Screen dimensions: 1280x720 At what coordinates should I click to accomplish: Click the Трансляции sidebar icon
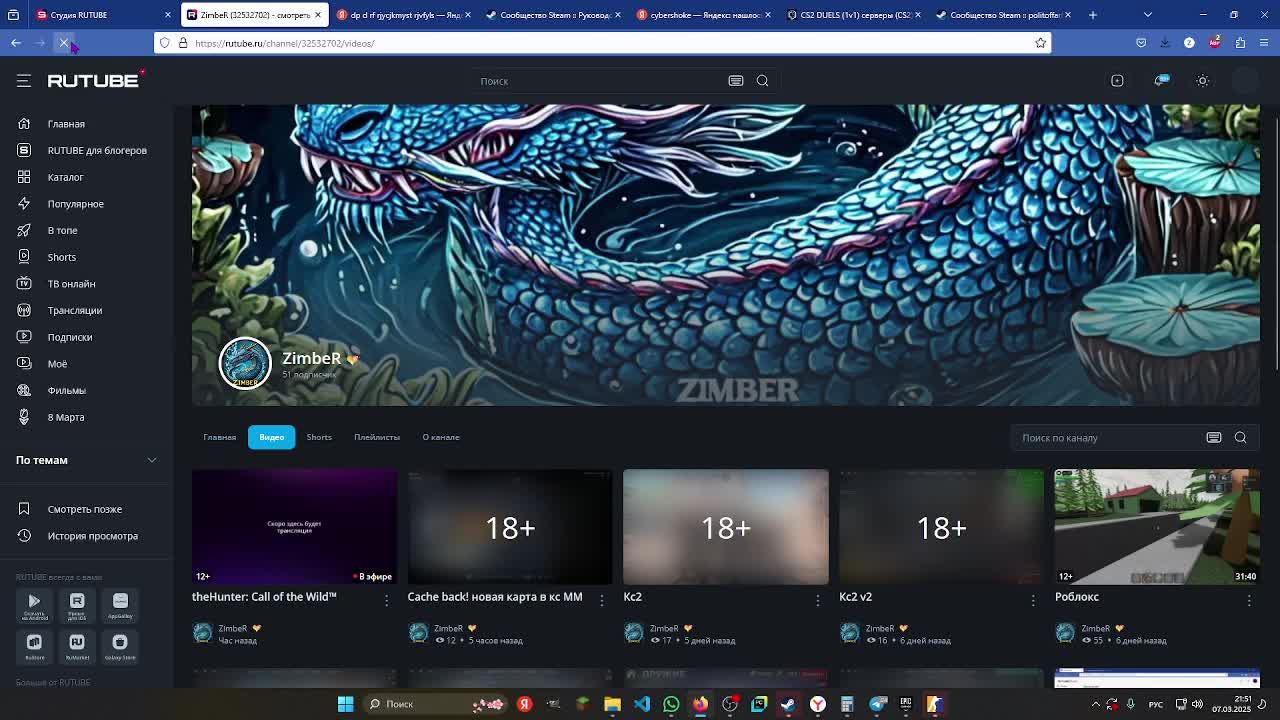click(x=24, y=310)
